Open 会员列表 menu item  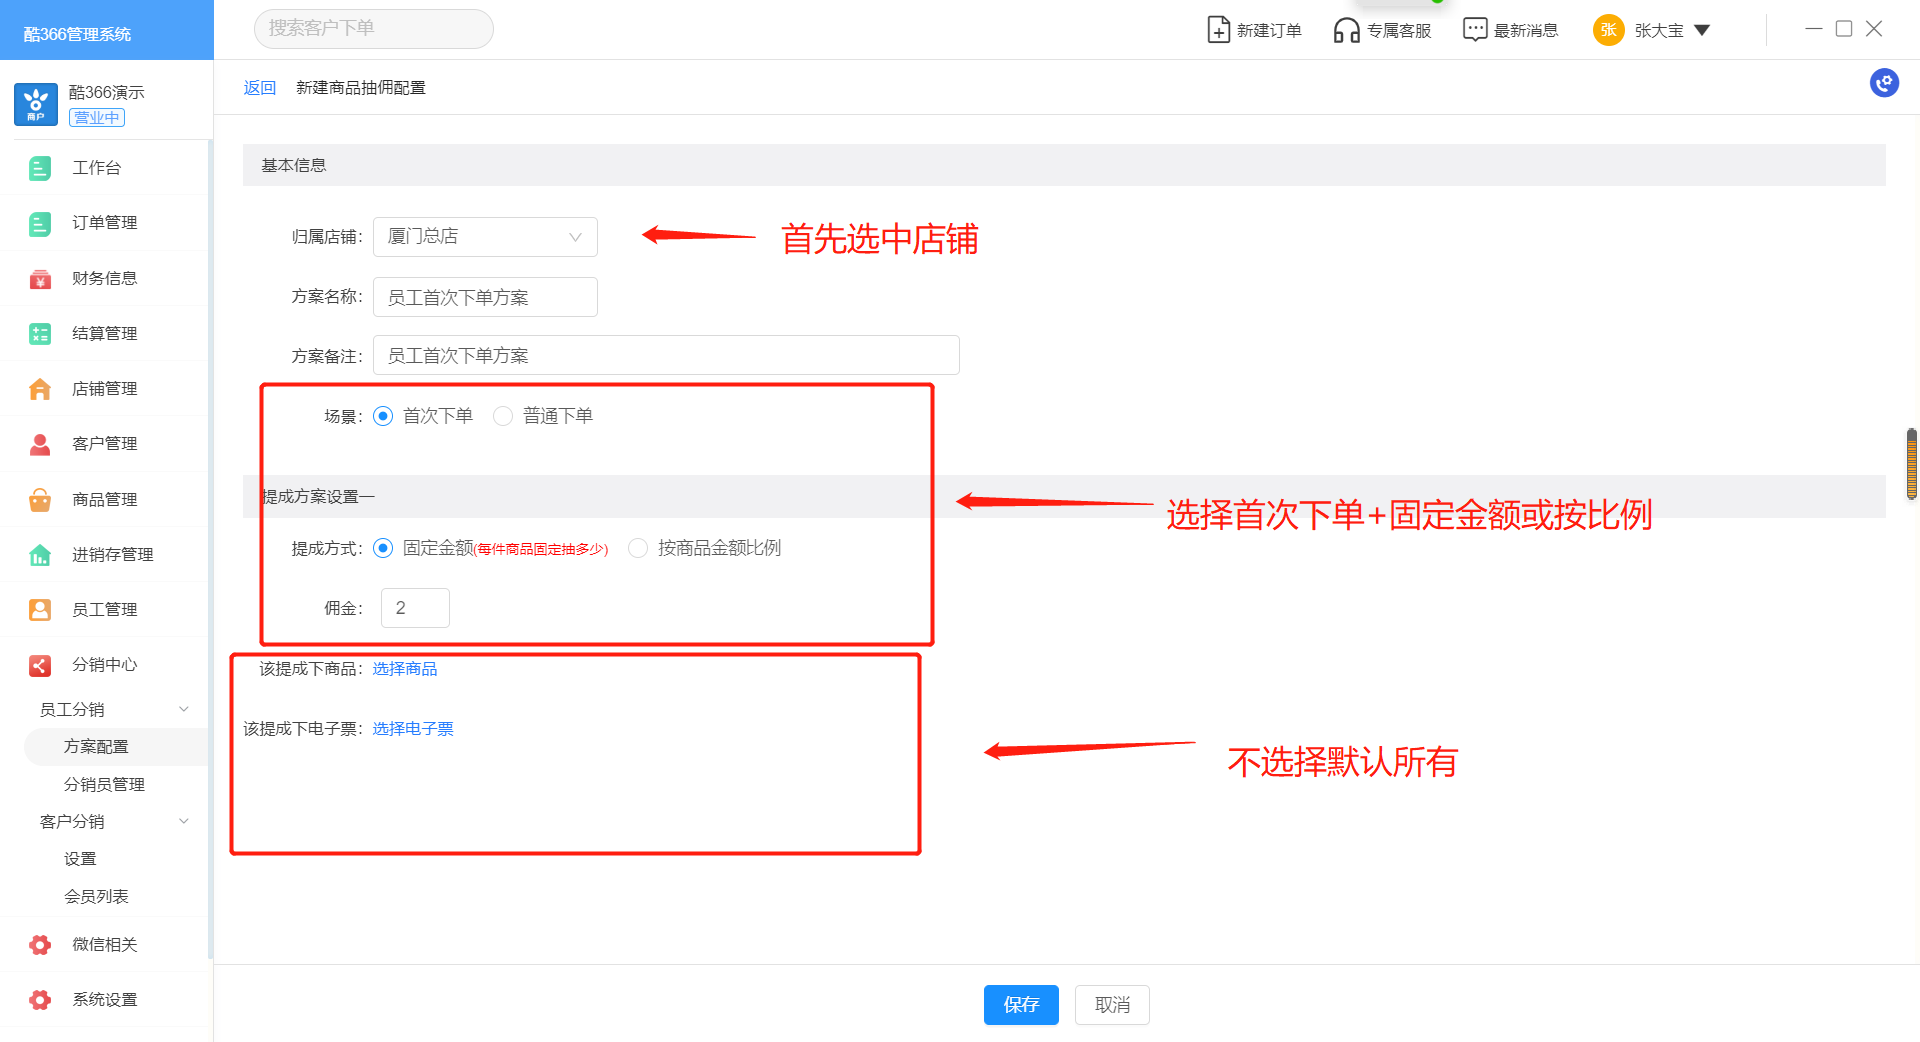coord(96,897)
